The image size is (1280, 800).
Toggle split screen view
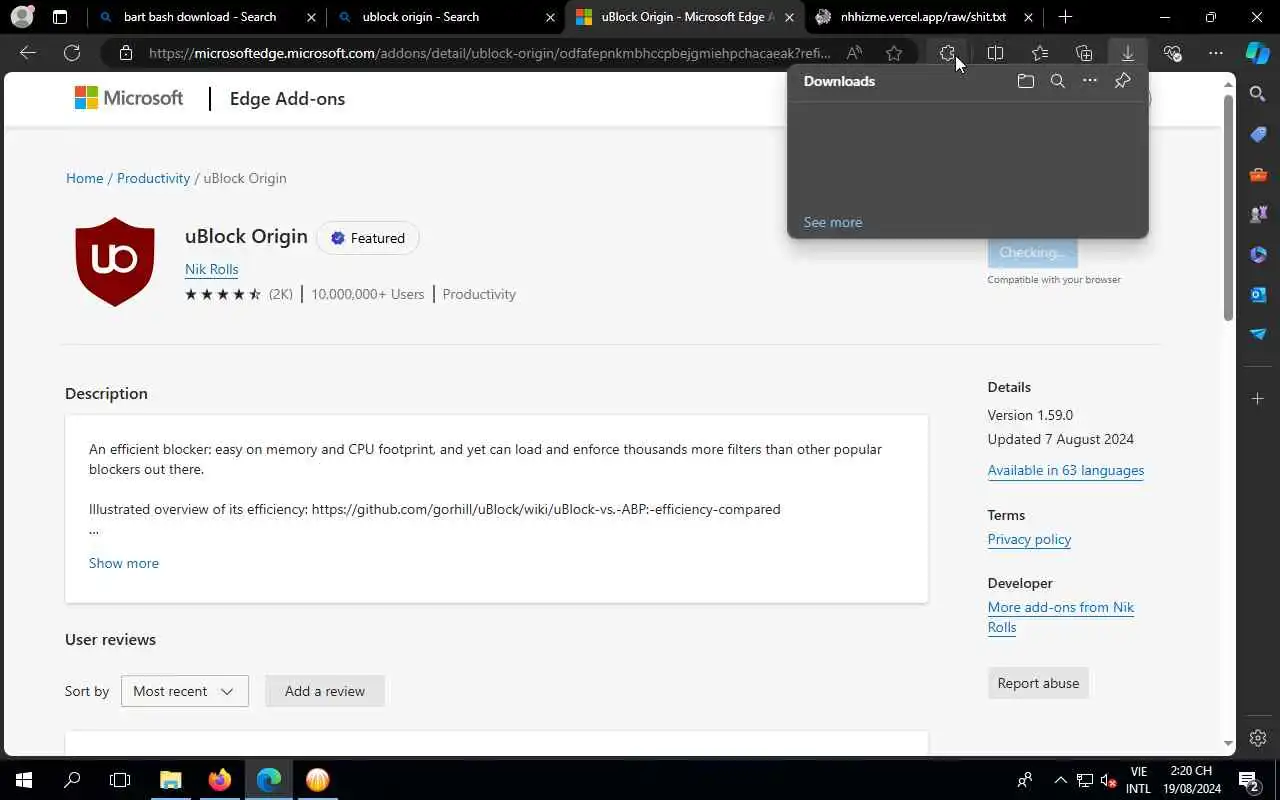[995, 53]
